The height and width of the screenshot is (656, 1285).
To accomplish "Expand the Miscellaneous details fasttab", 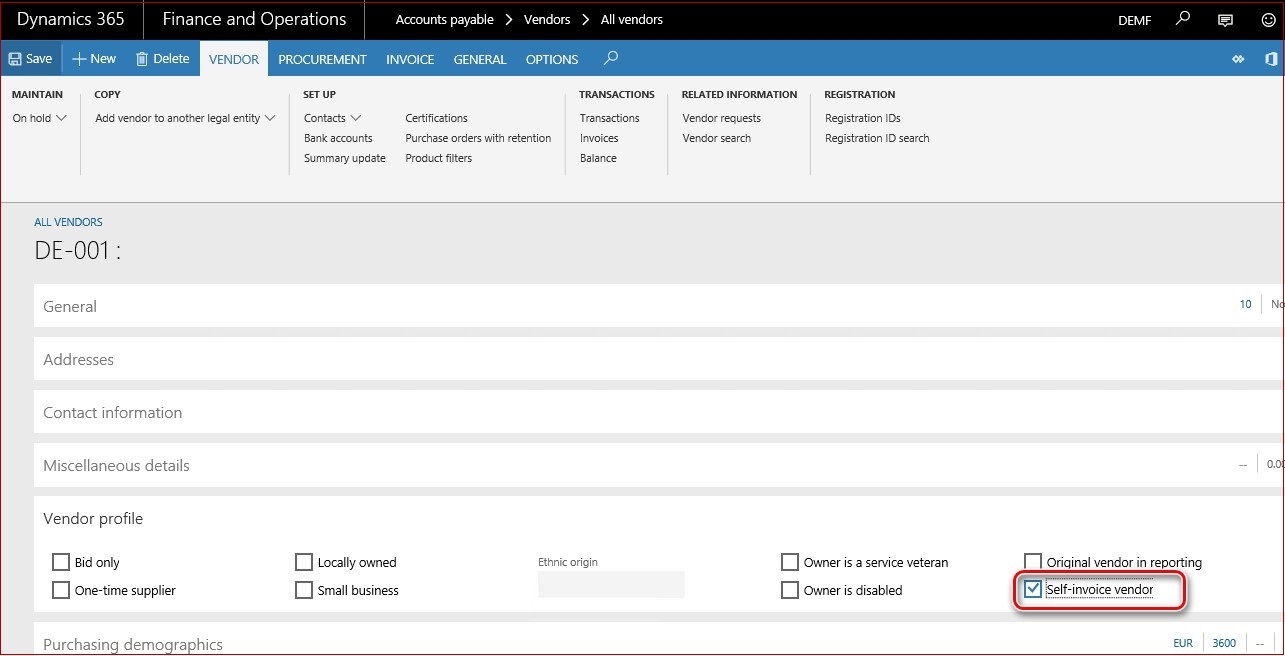I will [659, 465].
